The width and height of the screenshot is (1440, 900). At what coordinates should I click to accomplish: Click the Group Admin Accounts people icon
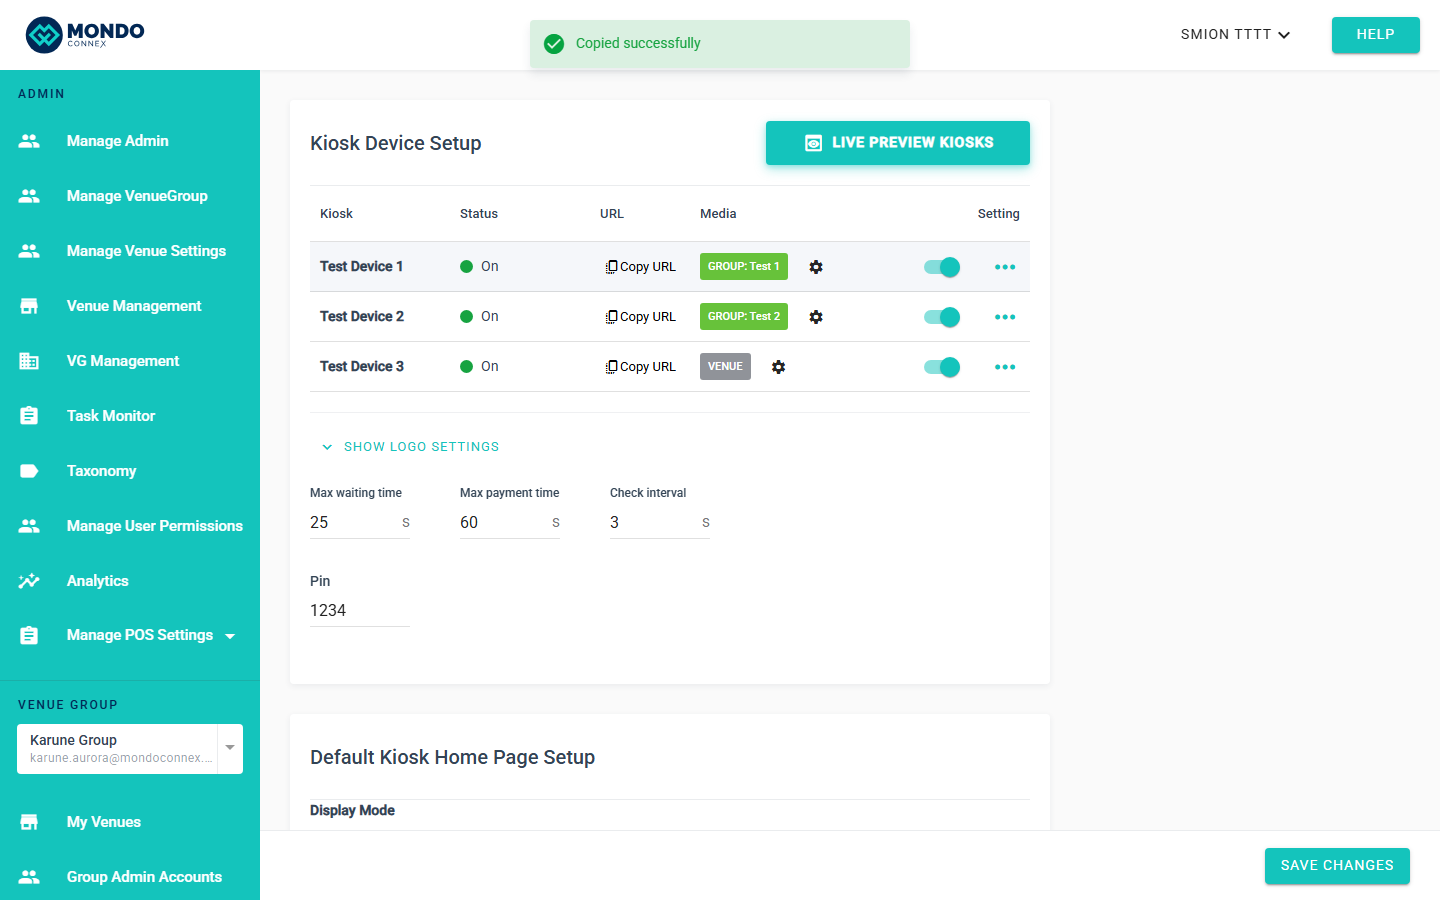click(29, 877)
